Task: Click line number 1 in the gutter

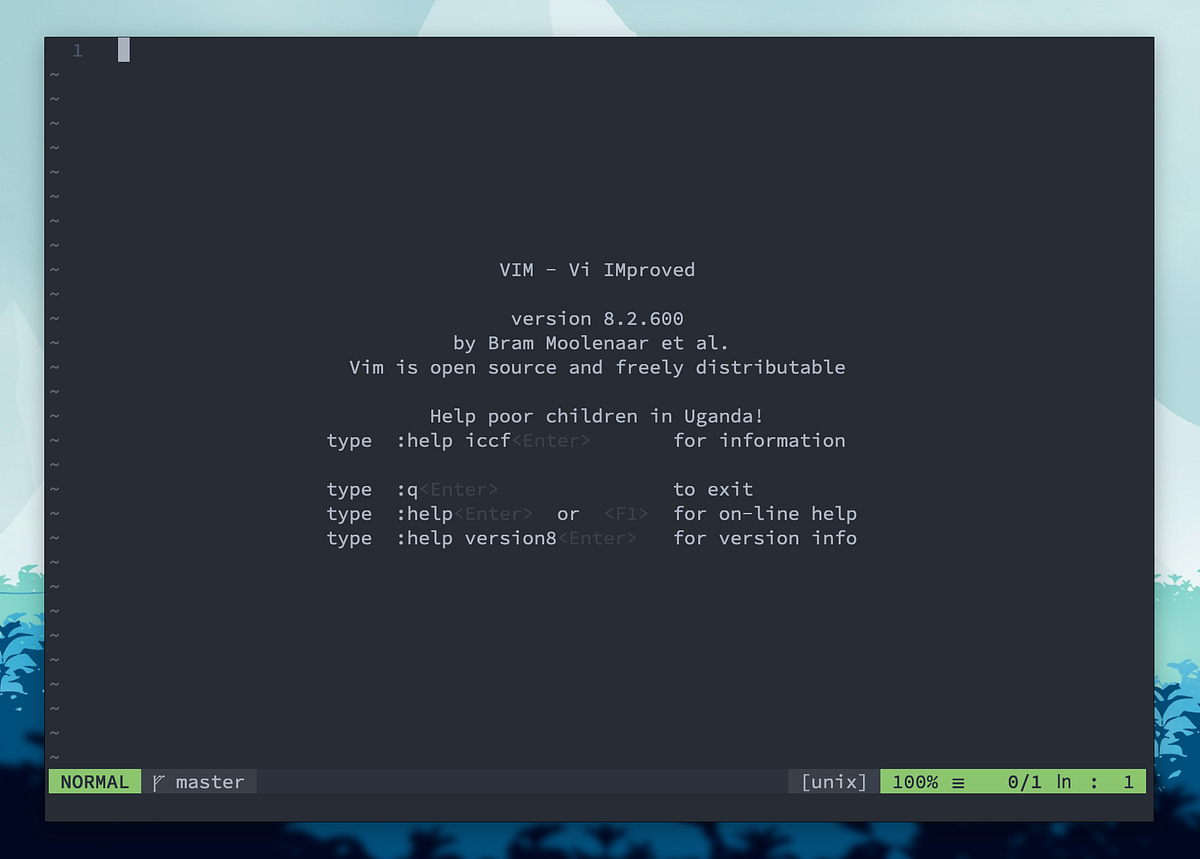Action: [78, 50]
